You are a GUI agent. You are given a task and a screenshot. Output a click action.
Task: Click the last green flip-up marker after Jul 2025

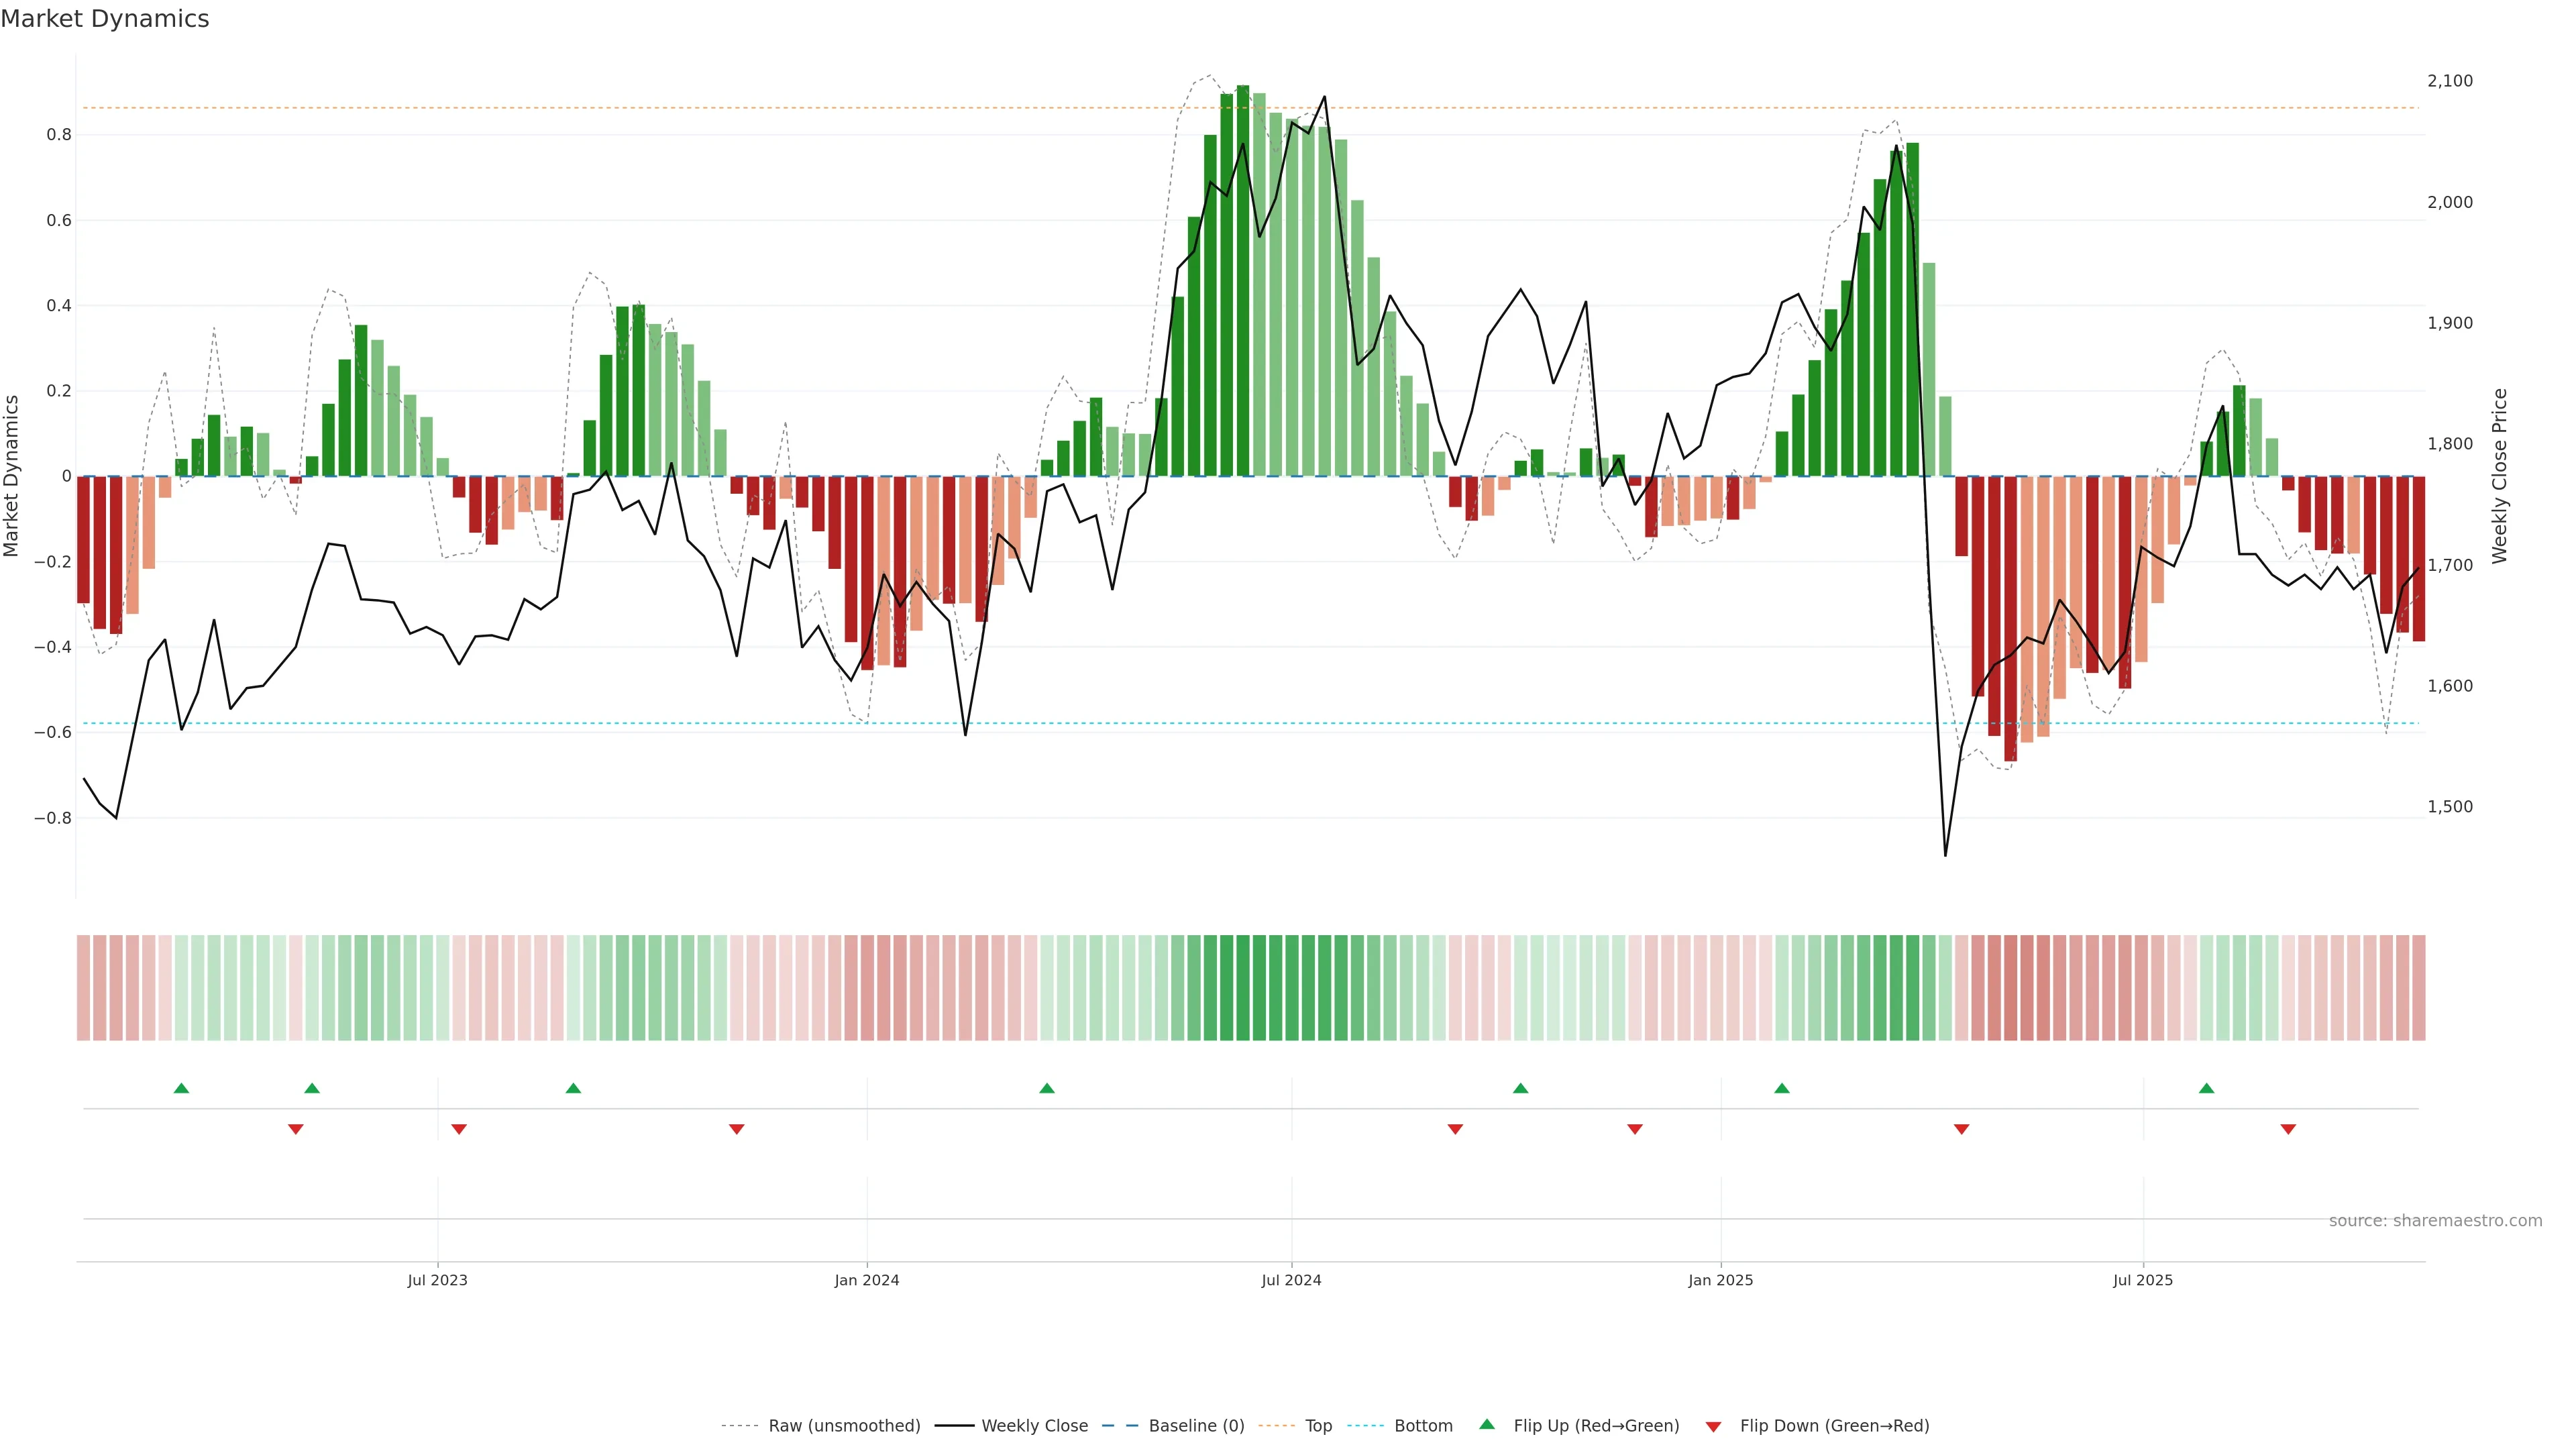[x=2206, y=1088]
